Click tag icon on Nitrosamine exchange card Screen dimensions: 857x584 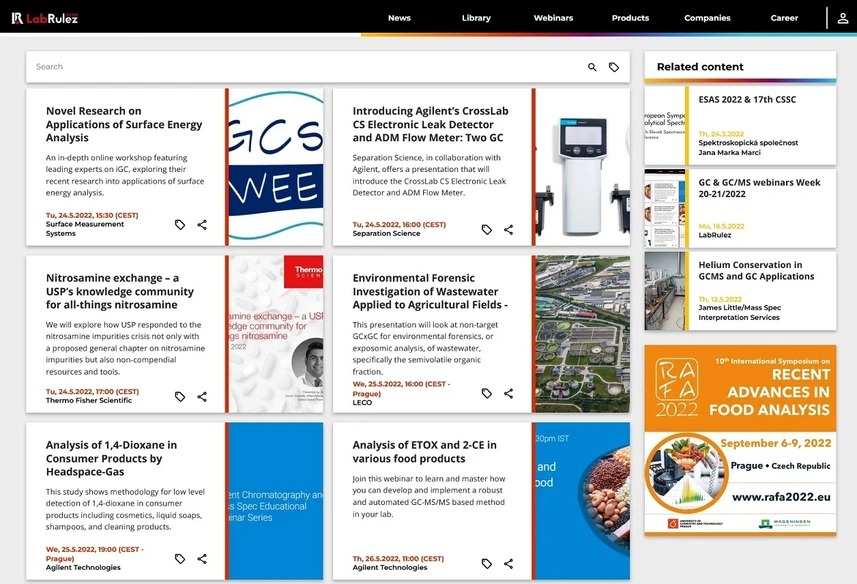tap(180, 397)
